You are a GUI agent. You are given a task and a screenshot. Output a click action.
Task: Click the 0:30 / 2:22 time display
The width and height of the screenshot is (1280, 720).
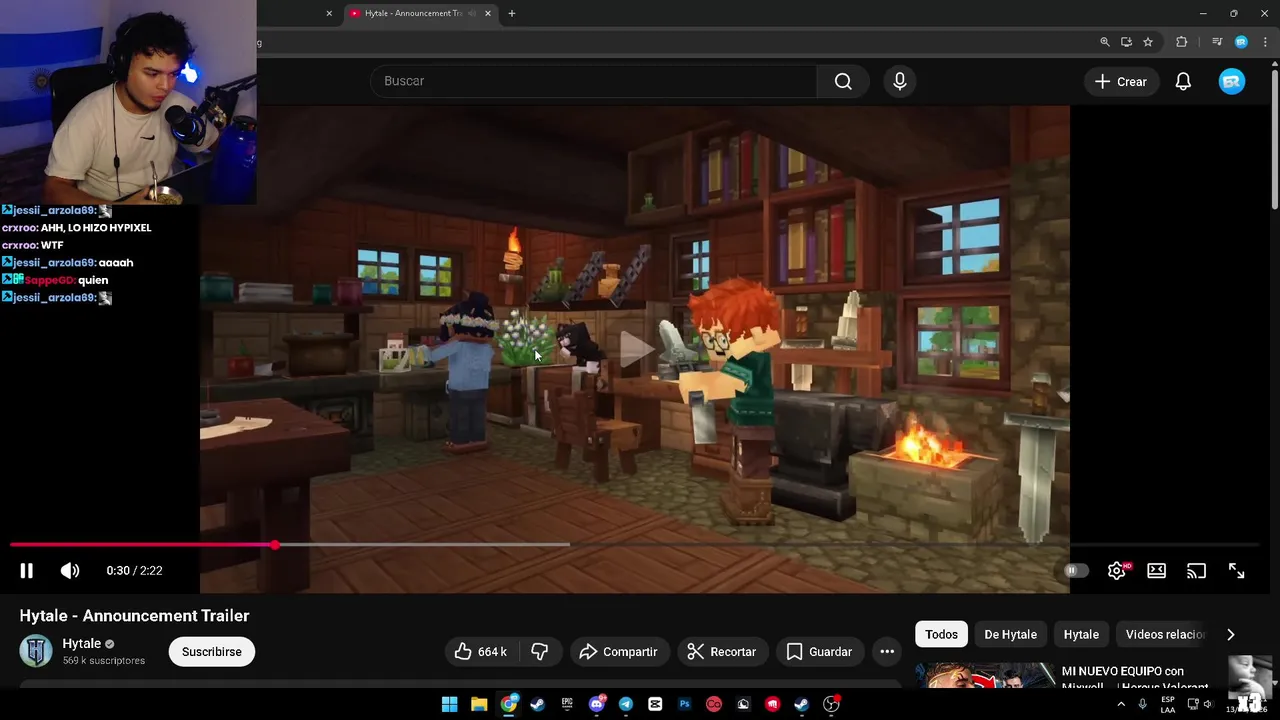pos(134,570)
